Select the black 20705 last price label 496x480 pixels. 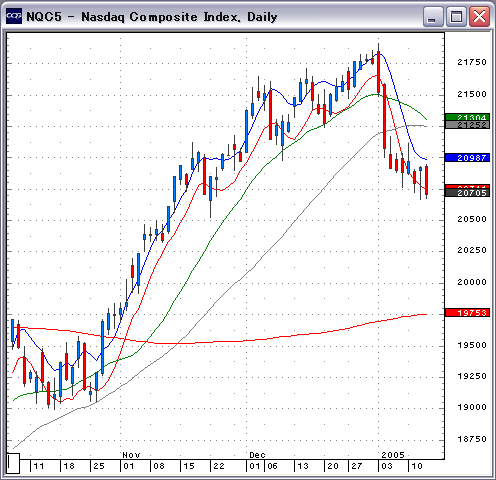(x=467, y=193)
